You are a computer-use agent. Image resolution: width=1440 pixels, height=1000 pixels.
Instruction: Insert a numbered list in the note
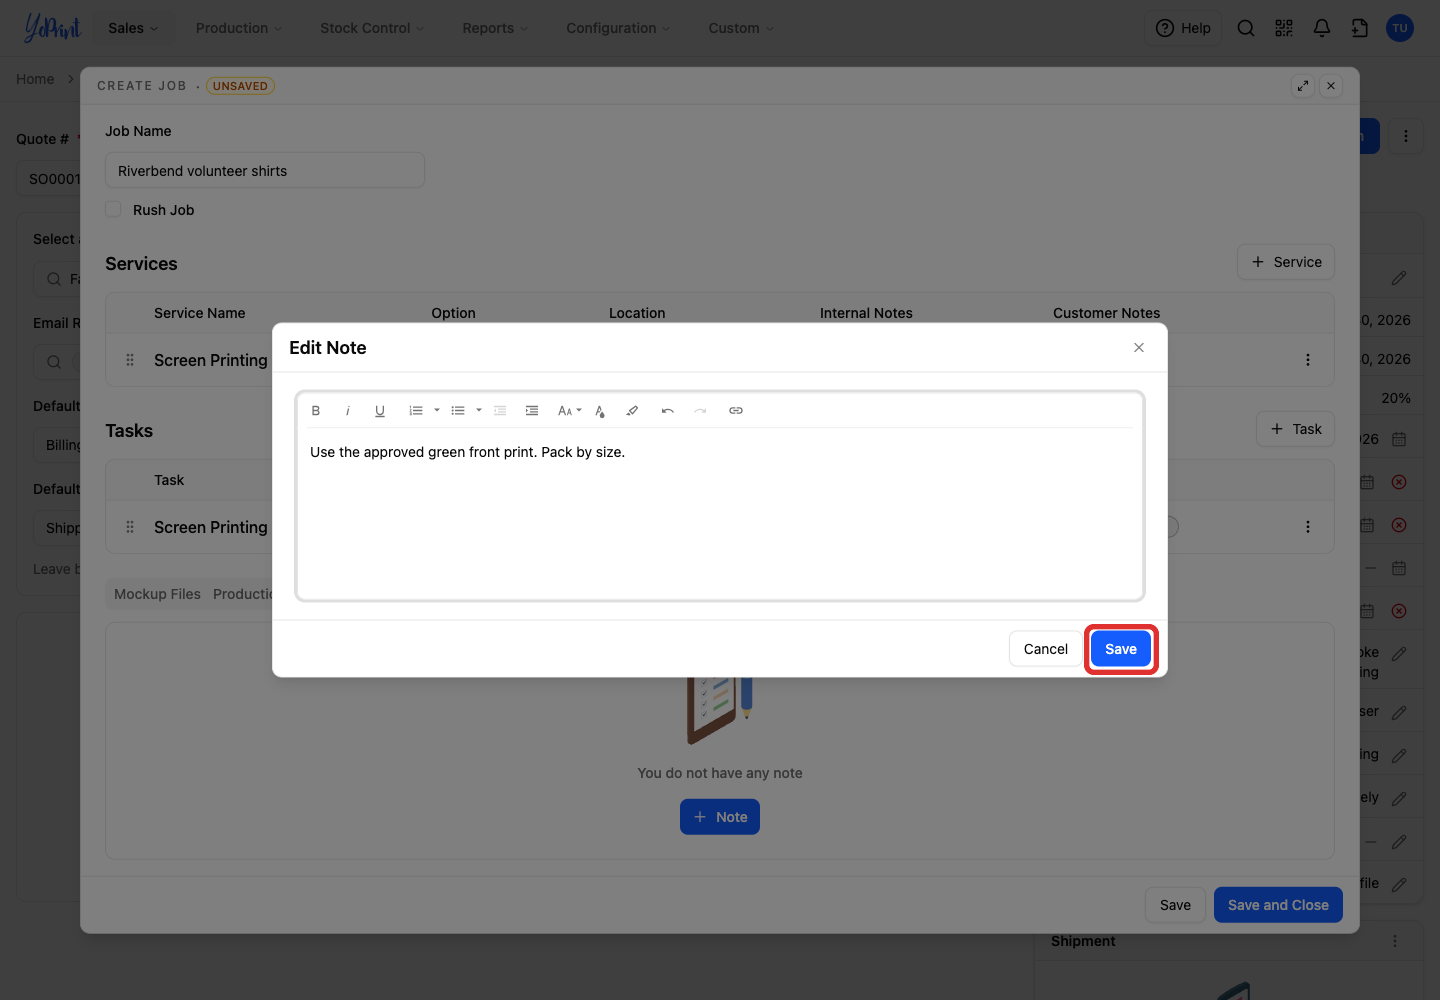416,411
